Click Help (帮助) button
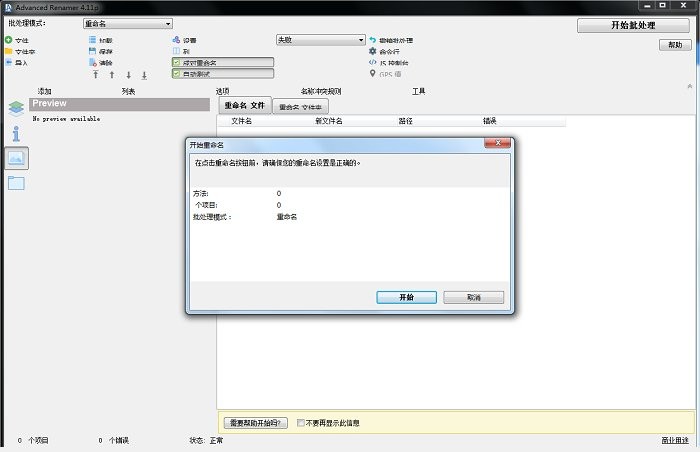This screenshot has width=700, height=452. point(675,45)
